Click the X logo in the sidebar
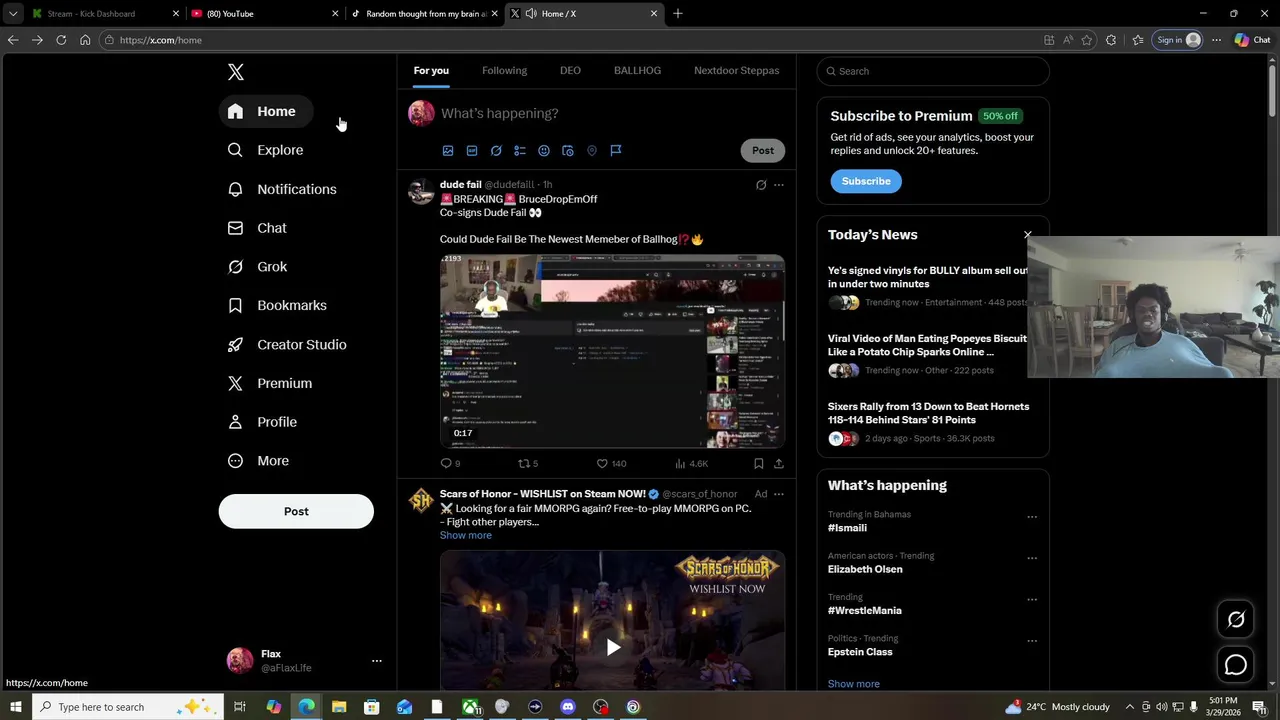This screenshot has height=720, width=1280. (236, 72)
